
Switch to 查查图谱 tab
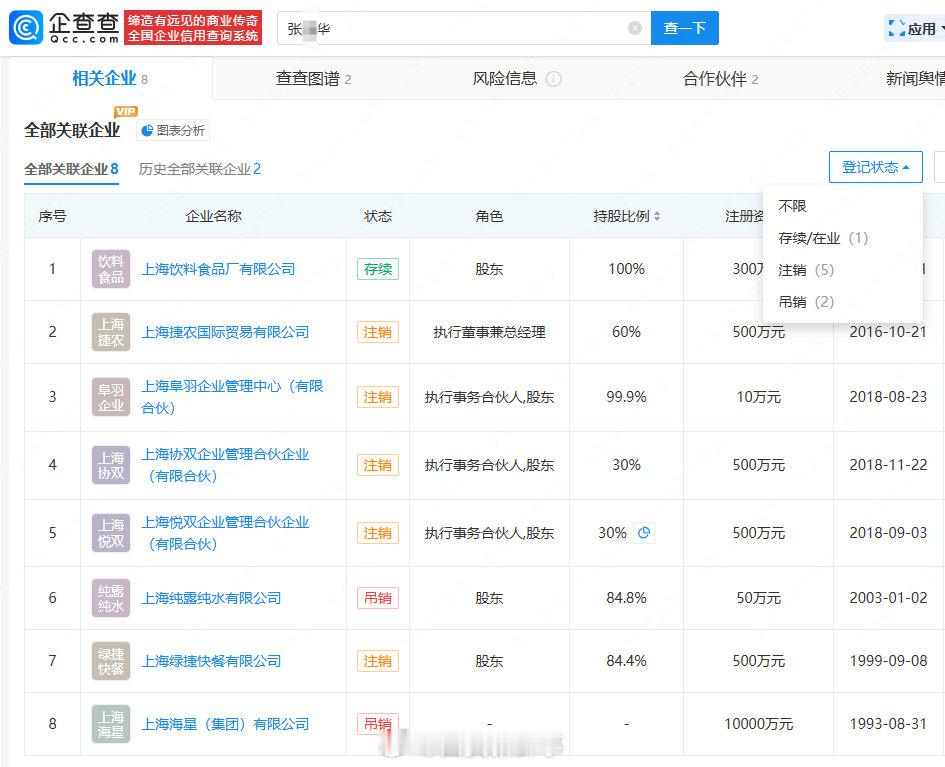click(313, 79)
